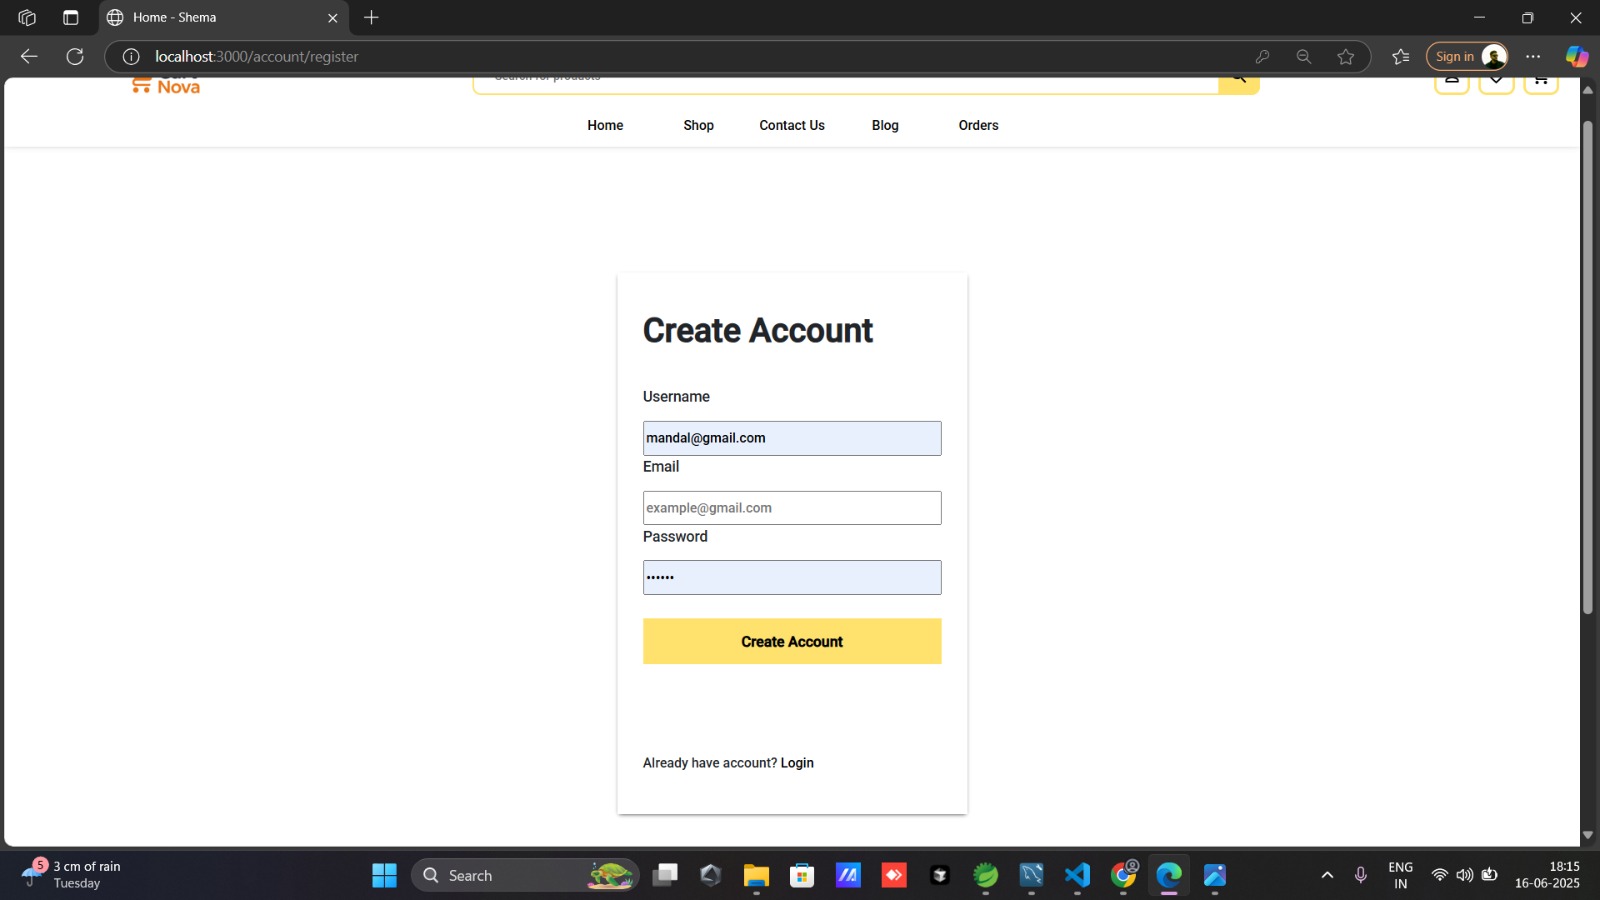Click the page vertical scrollbar thumb

pyautogui.click(x=1587, y=368)
